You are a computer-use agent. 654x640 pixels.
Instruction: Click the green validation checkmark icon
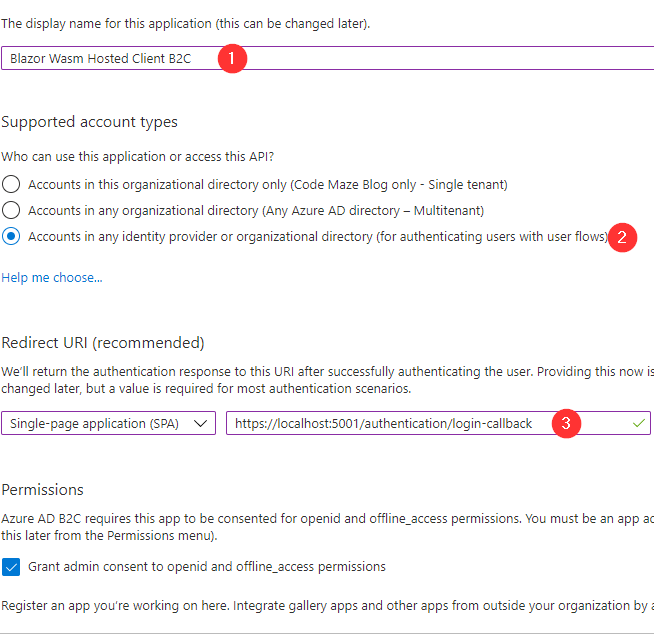639,423
